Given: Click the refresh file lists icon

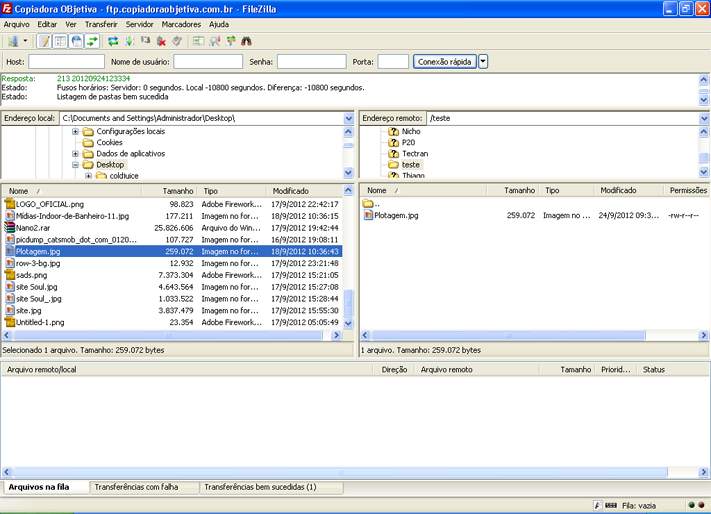Looking at the screenshot, I should point(113,41).
